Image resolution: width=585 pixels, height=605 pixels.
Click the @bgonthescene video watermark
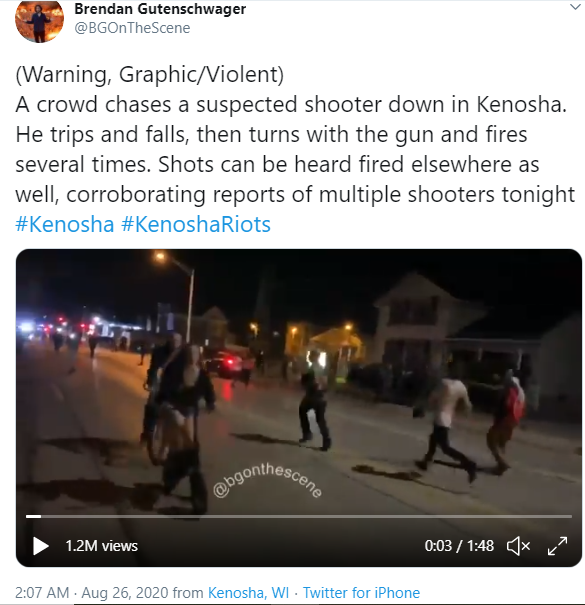(x=267, y=481)
